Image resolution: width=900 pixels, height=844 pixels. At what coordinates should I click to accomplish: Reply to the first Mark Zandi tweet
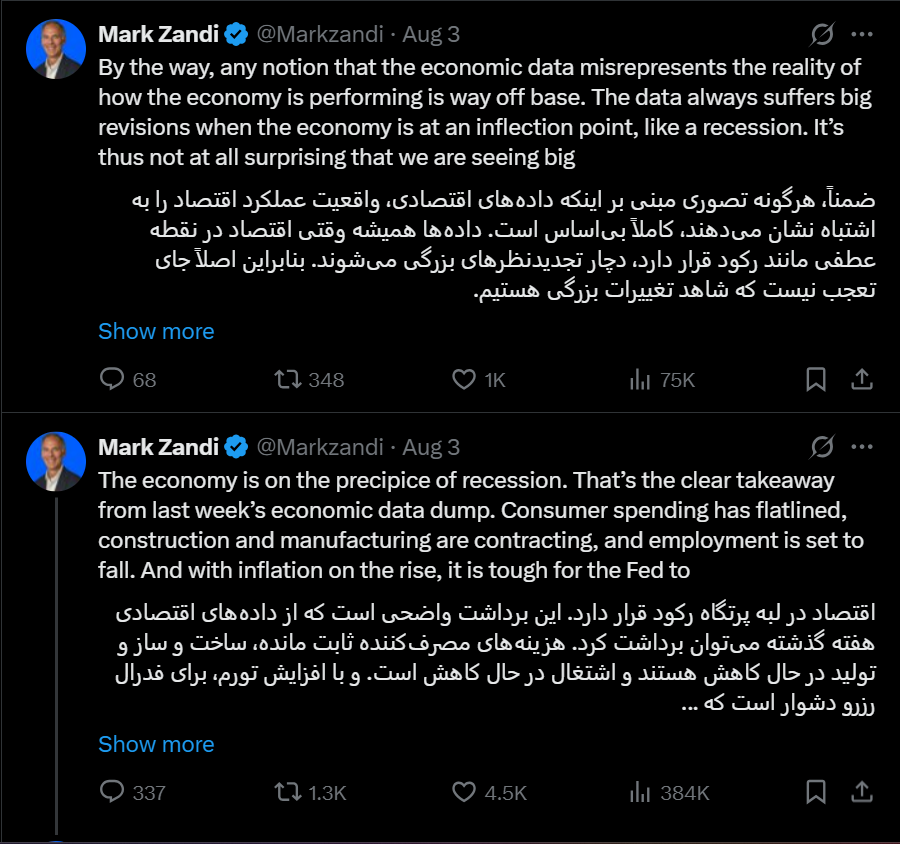tap(114, 380)
